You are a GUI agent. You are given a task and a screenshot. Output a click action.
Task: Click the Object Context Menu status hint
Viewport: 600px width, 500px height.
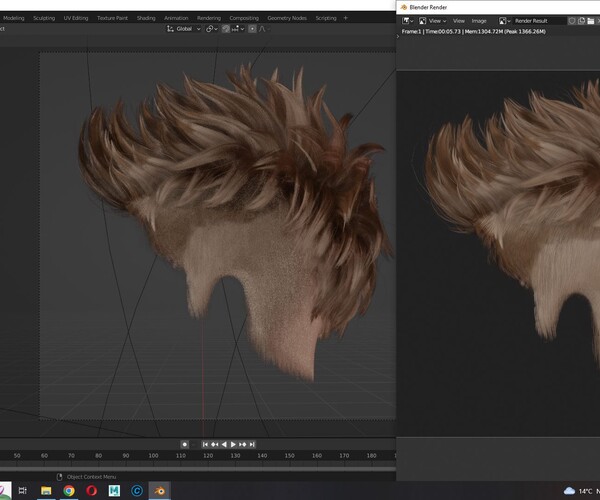[x=91, y=477]
